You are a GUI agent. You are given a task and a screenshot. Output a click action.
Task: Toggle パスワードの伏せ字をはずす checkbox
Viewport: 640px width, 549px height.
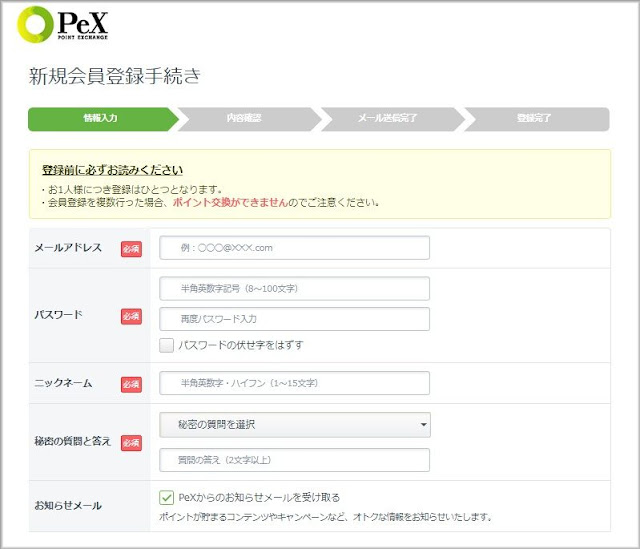(x=167, y=345)
